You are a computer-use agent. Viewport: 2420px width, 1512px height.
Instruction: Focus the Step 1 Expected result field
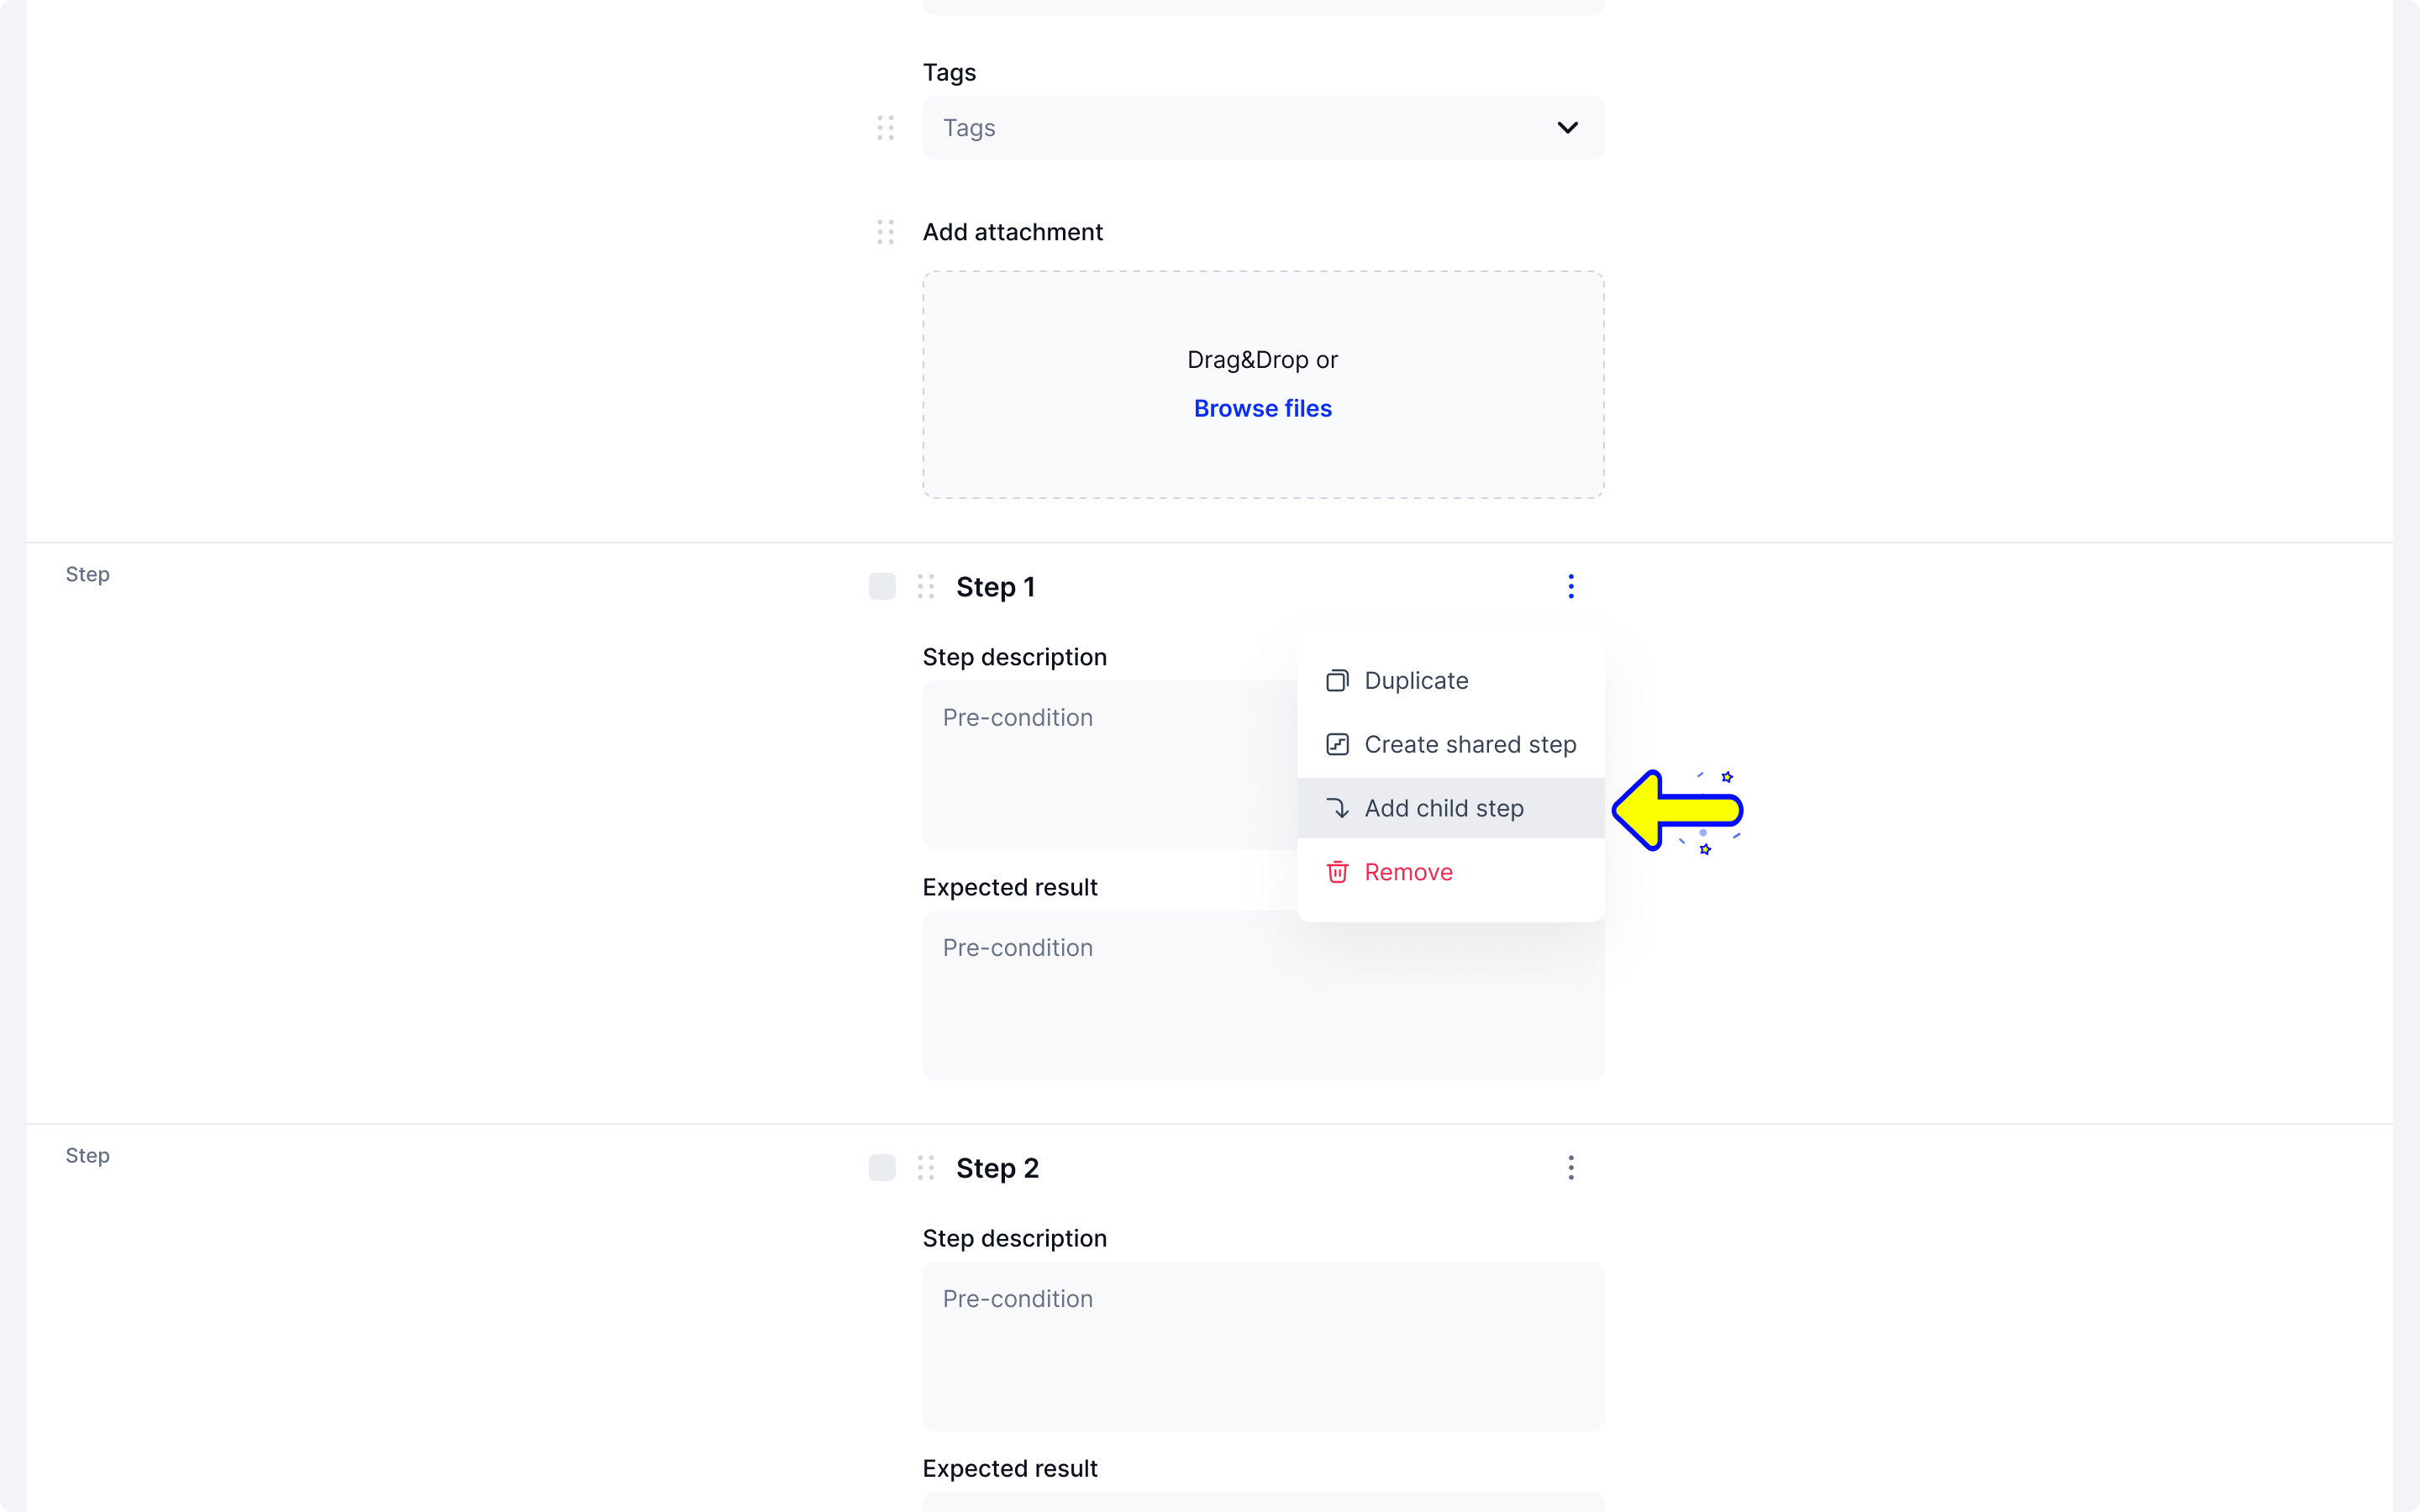point(1263,995)
